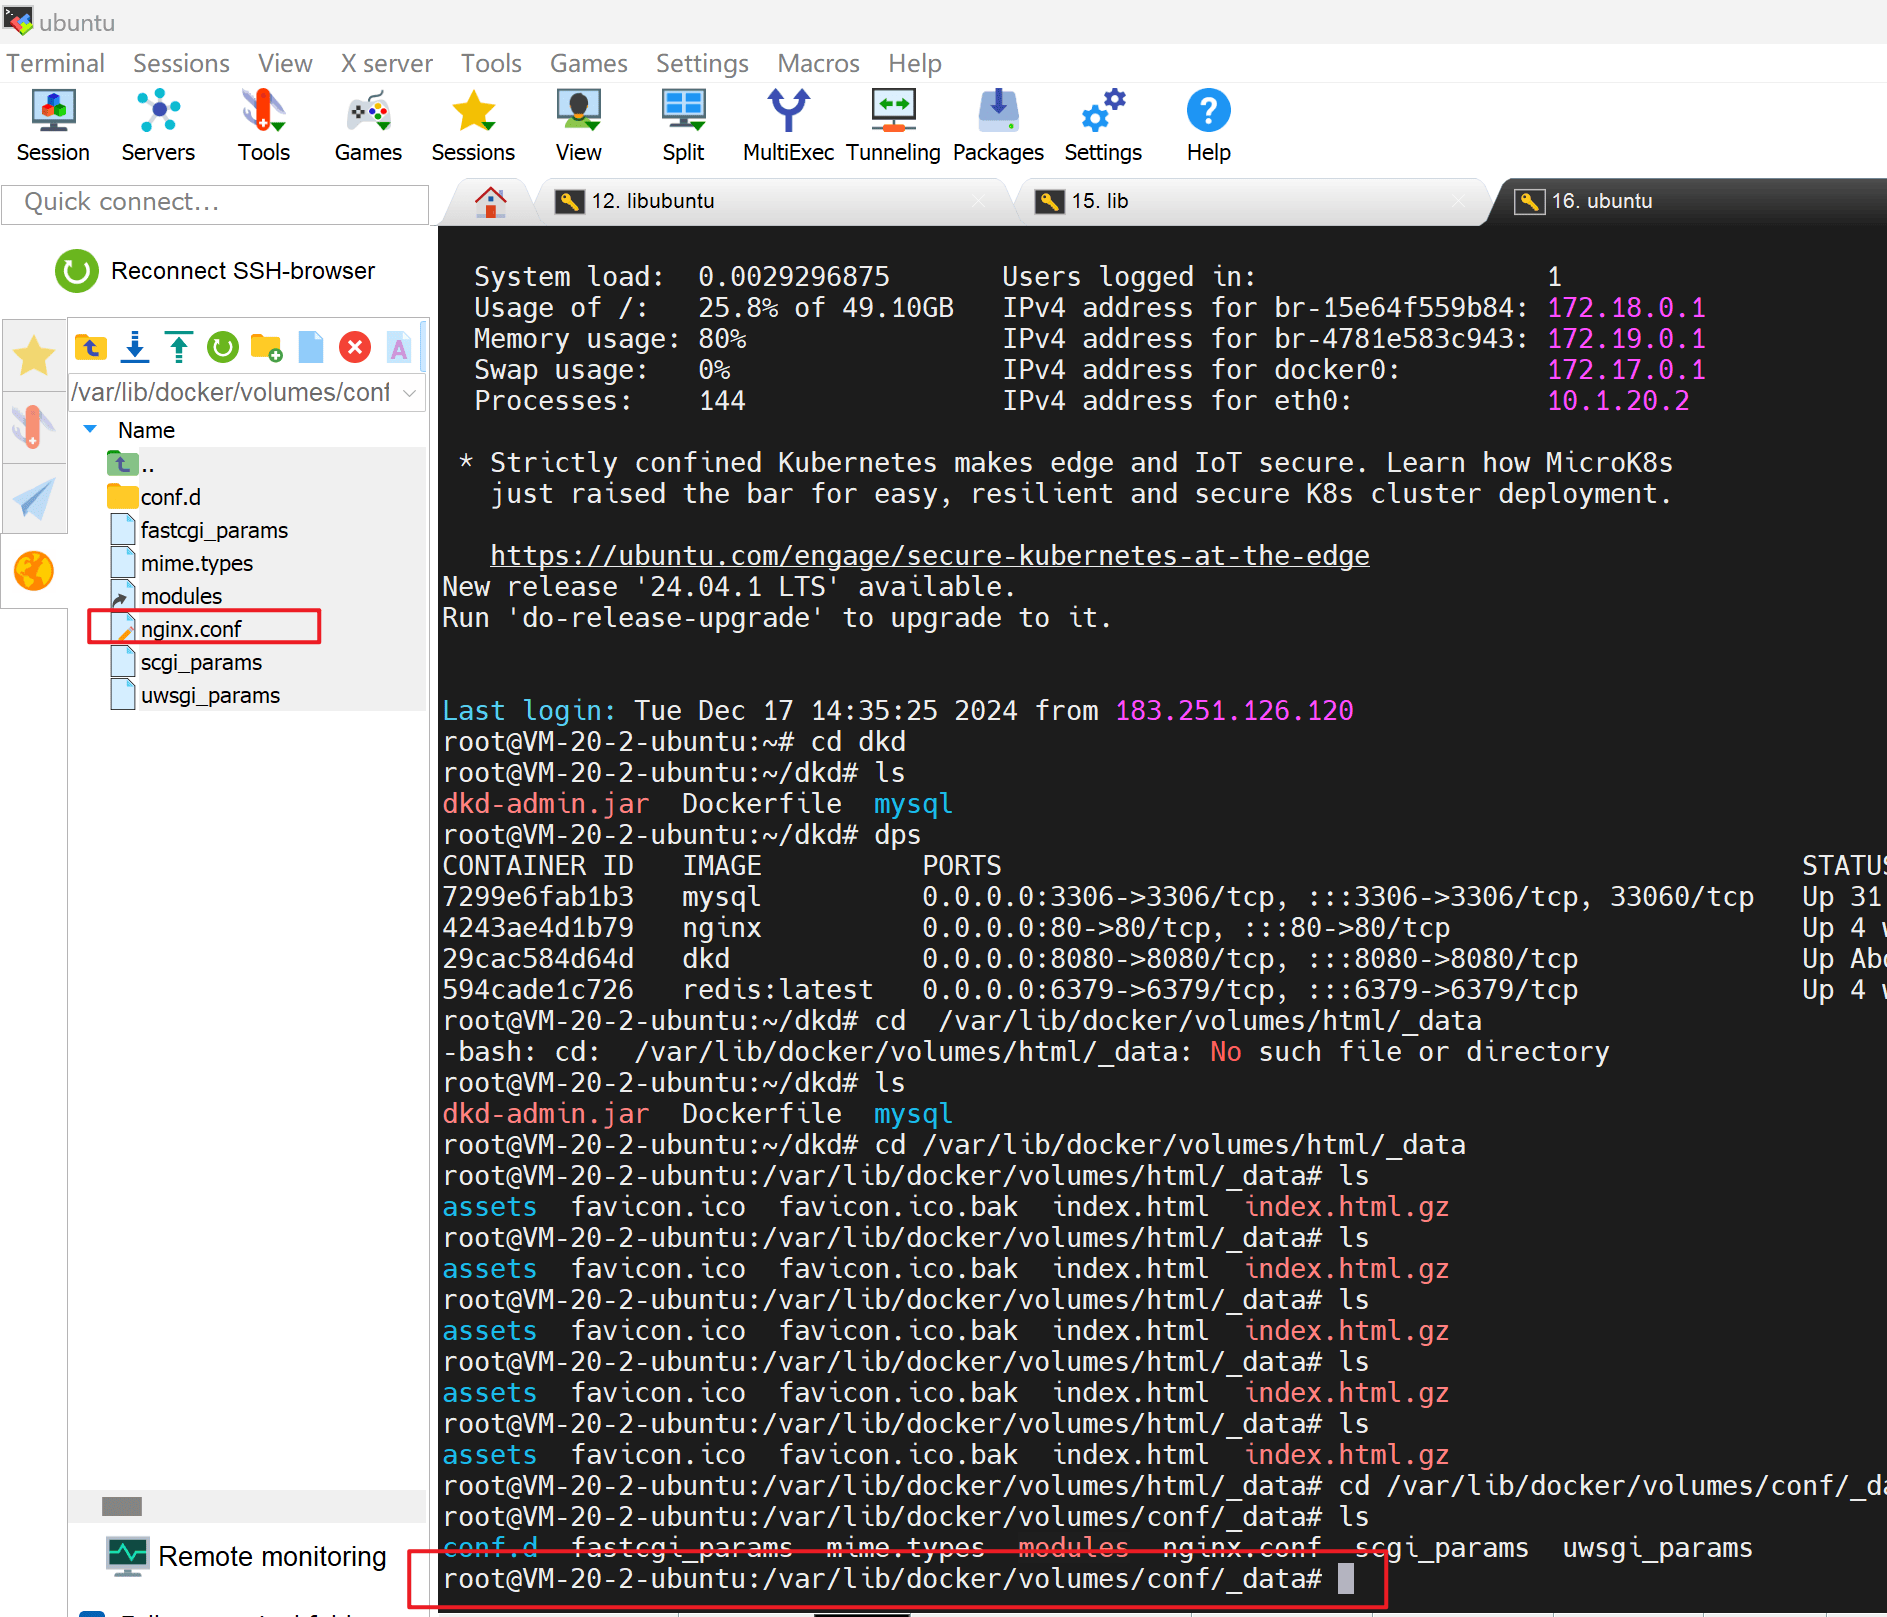Viewport: 1887px width, 1617px height.
Task: Open the remote path dropdown arrow
Action: [409, 393]
